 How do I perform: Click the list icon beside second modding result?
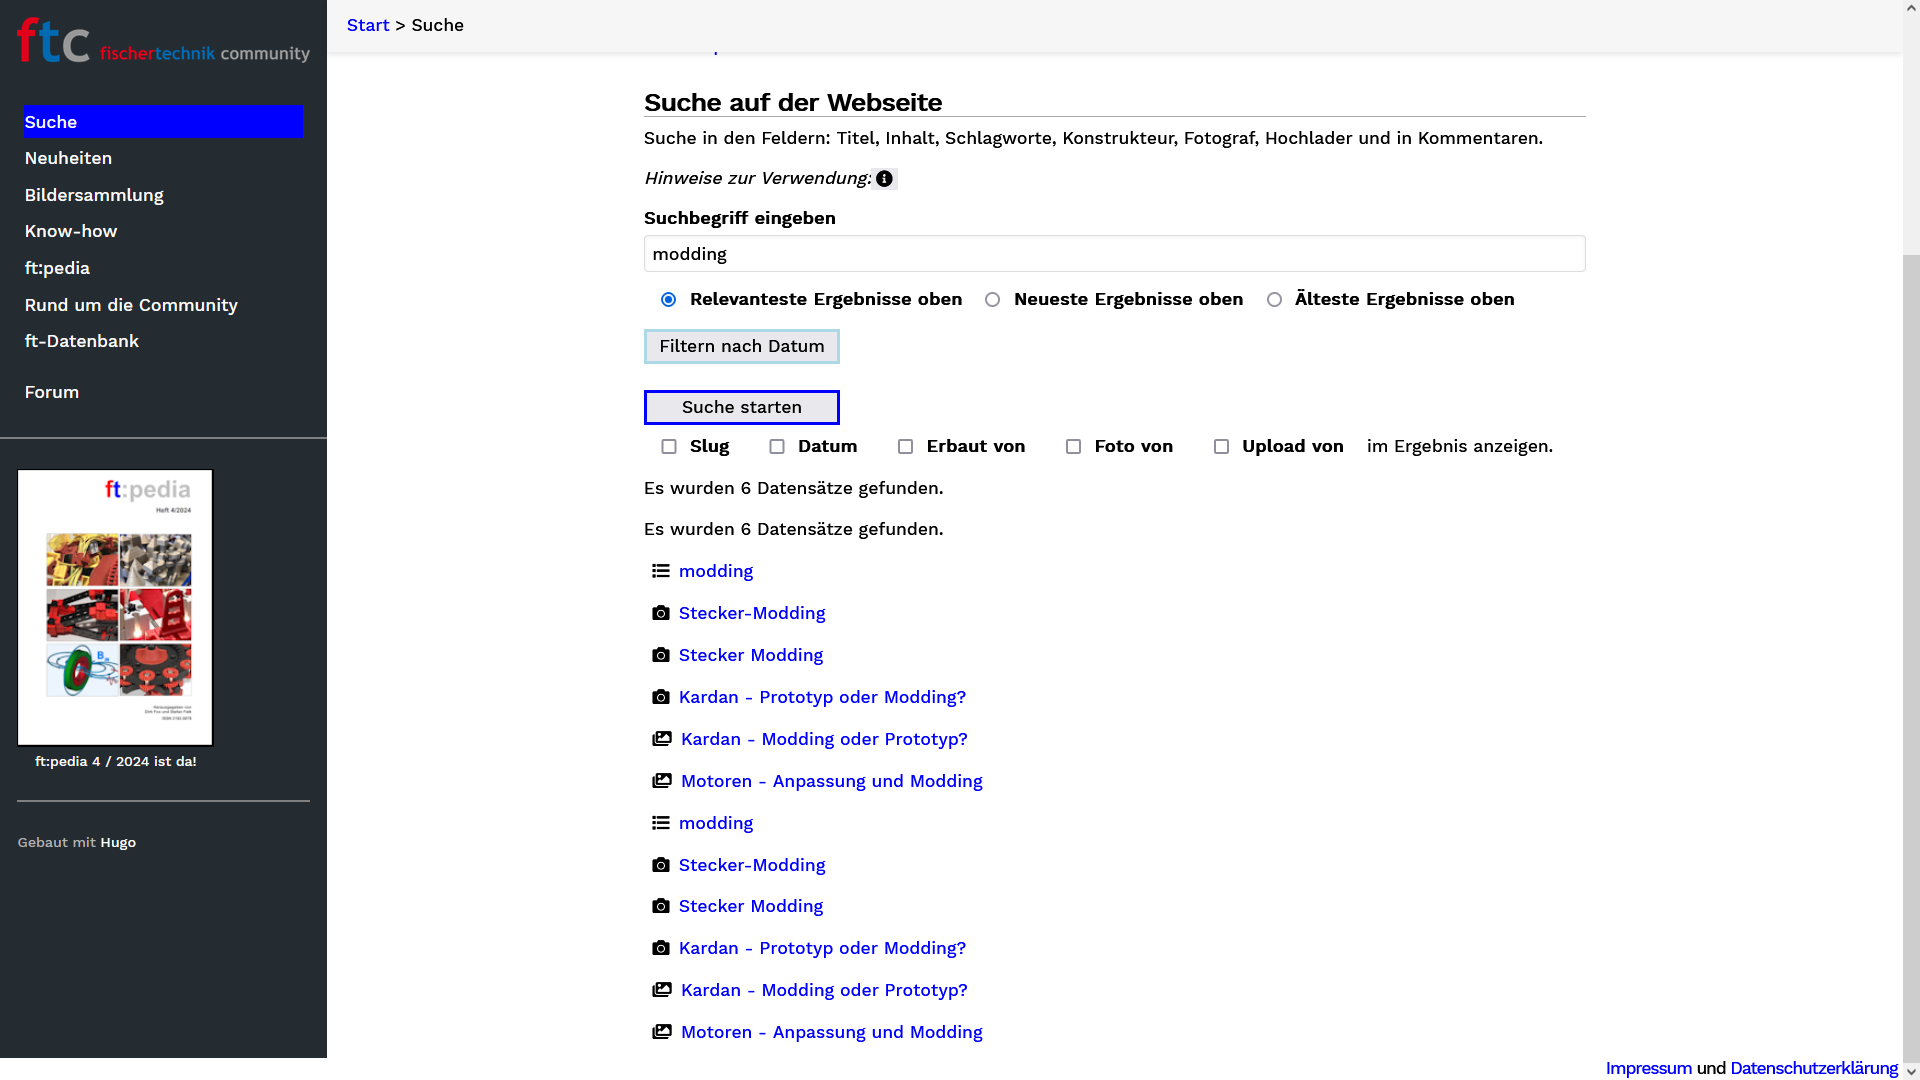661,823
